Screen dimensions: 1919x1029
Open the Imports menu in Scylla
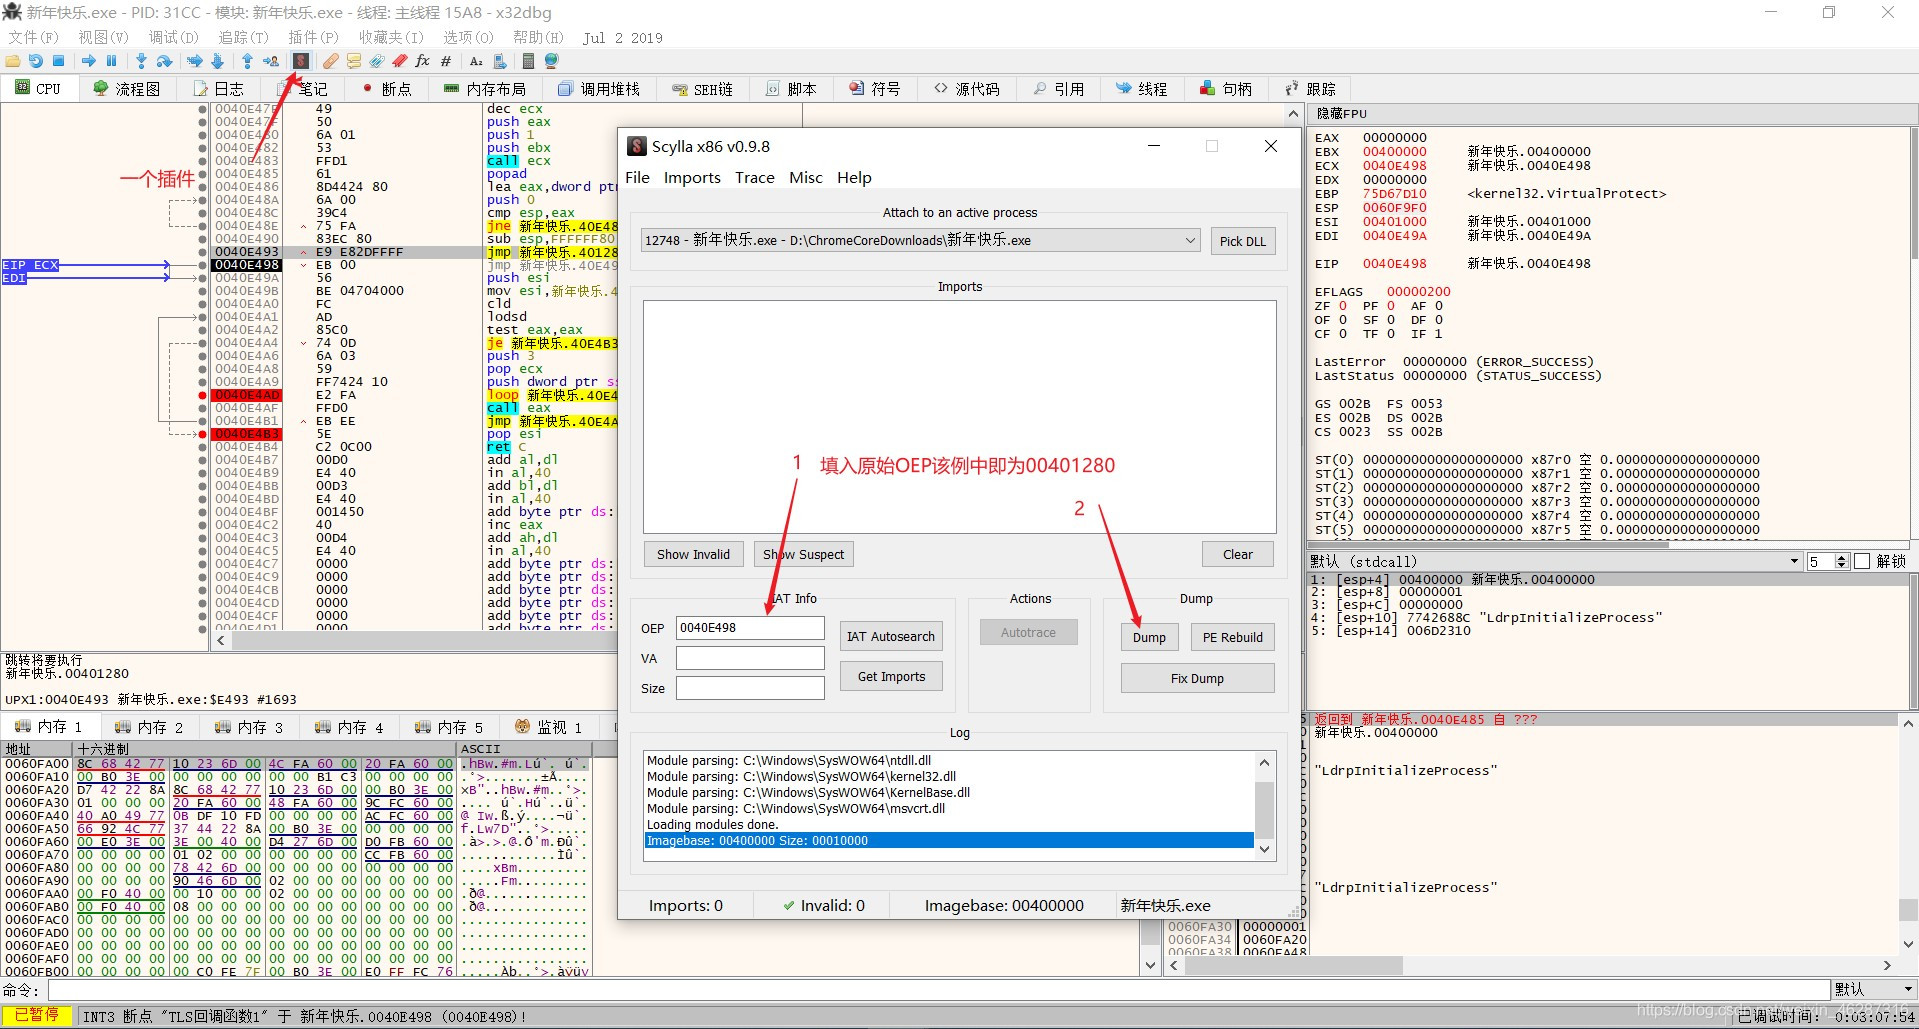tap(691, 178)
